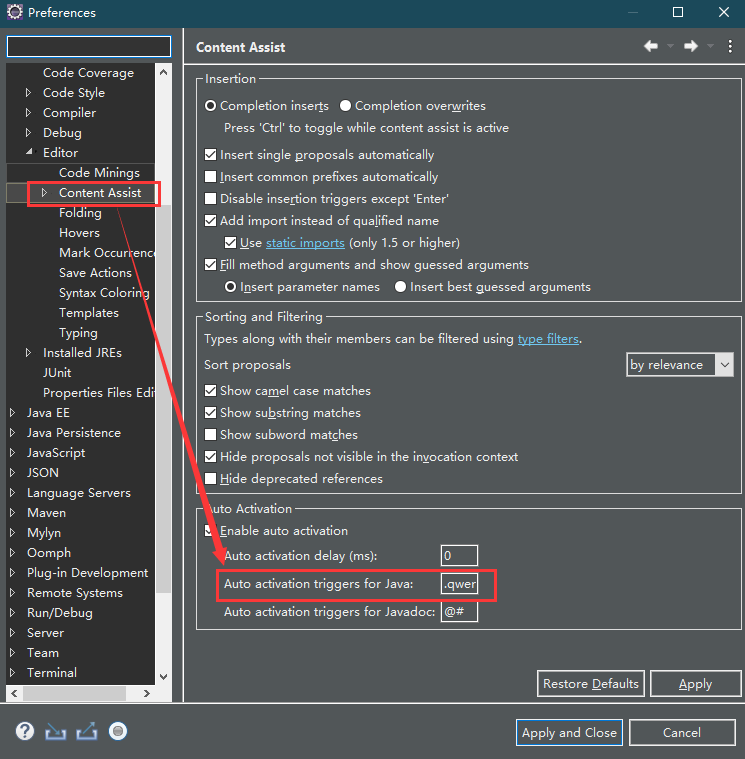This screenshot has height=759, width=745.
Task: Click the Preferences window gear icon
Action: pos(15,12)
